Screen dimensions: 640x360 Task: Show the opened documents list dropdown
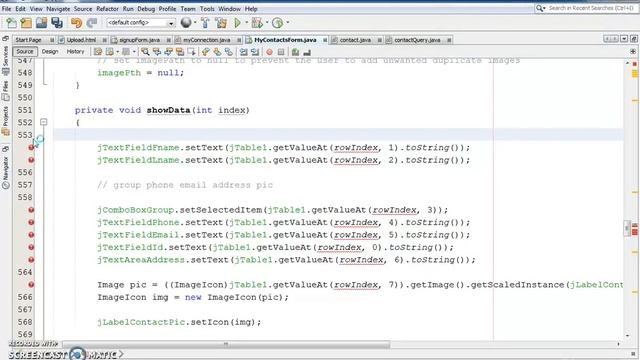624,39
